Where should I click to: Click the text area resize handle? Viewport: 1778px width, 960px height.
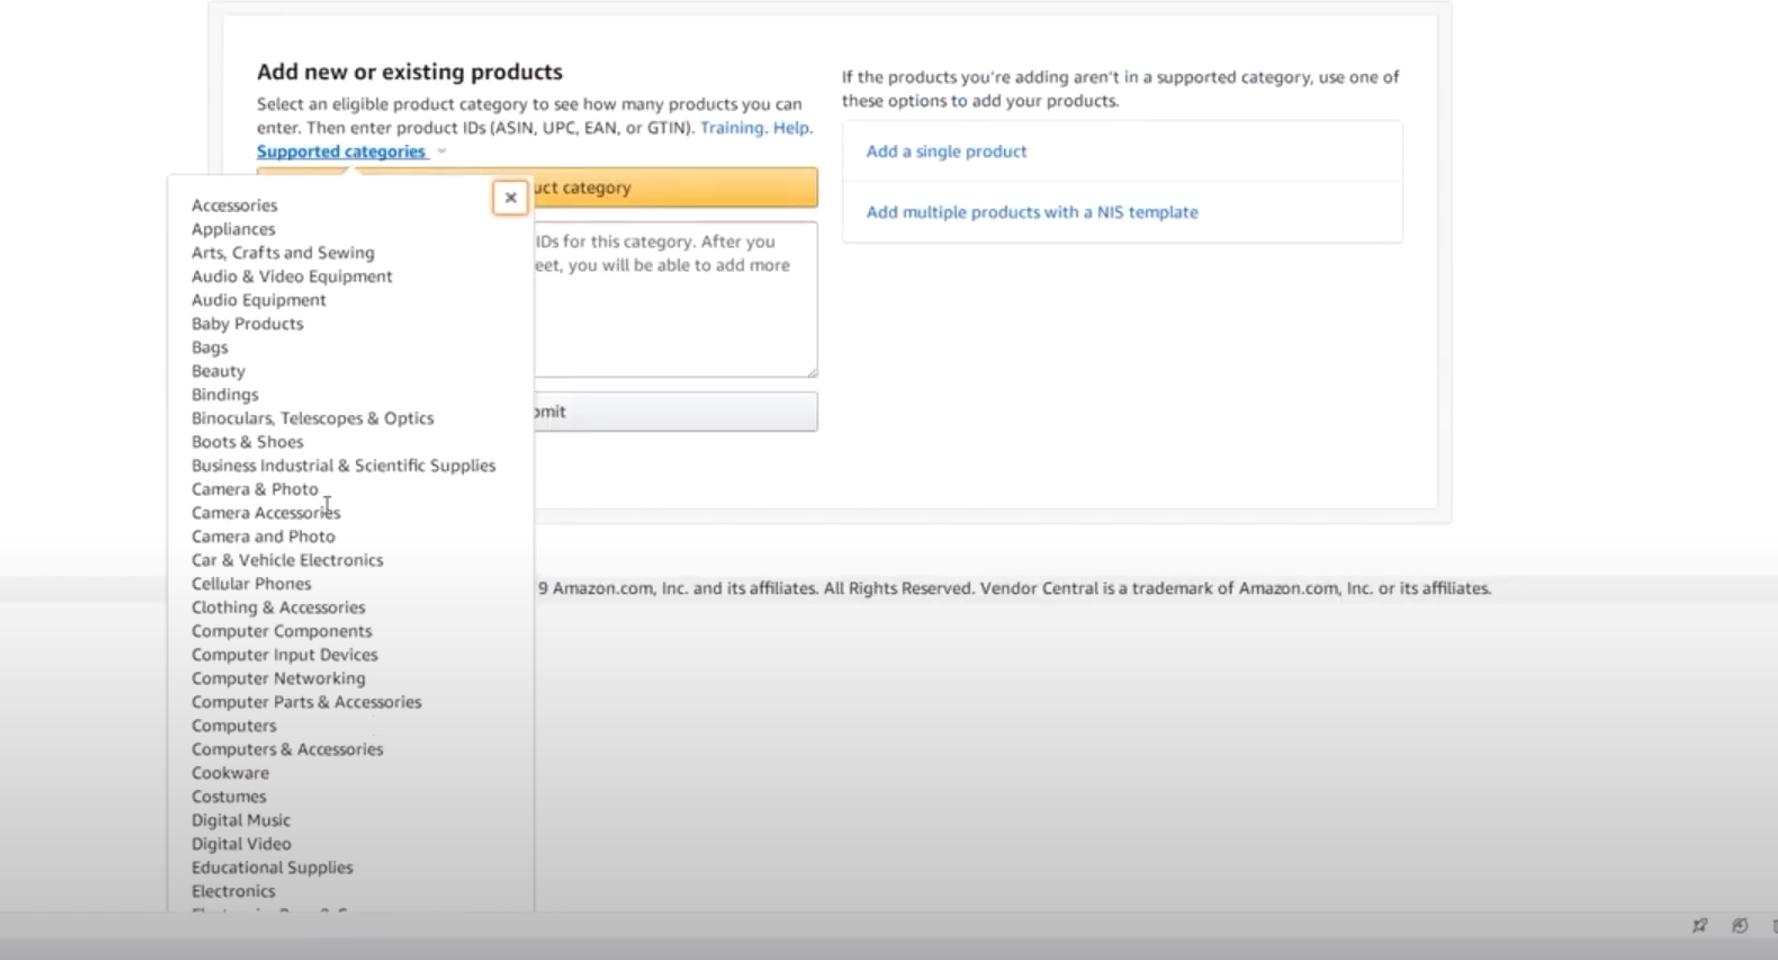[x=812, y=372]
